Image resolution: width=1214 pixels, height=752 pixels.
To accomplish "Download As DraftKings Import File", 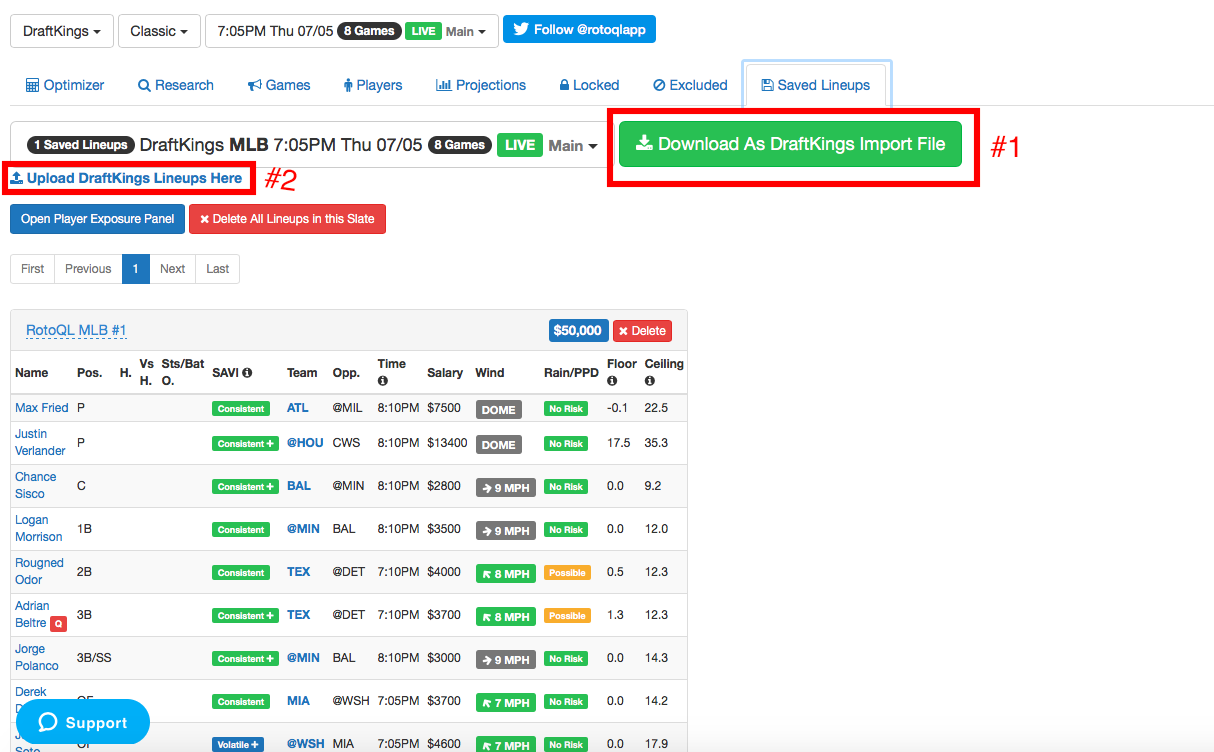I will 790,144.
